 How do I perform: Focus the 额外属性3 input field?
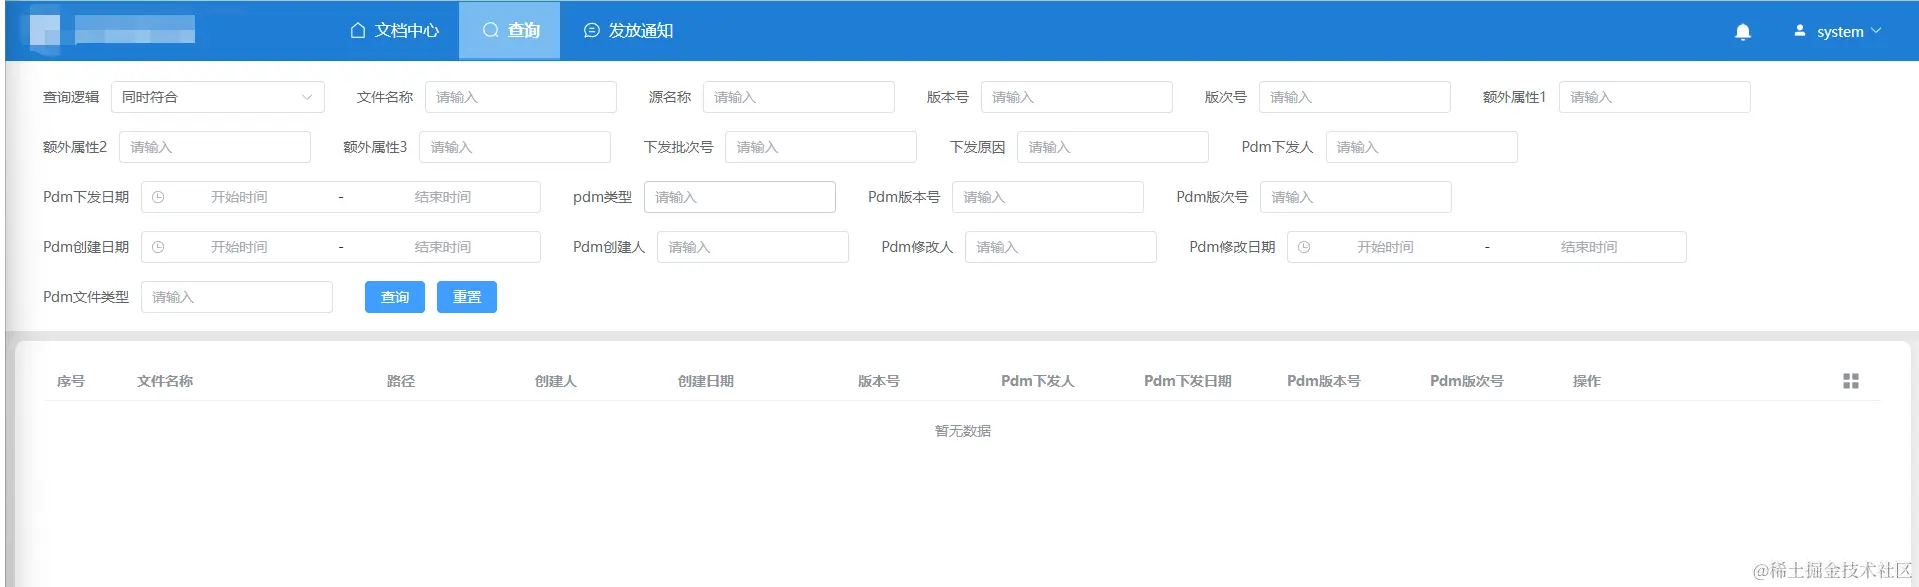point(515,147)
